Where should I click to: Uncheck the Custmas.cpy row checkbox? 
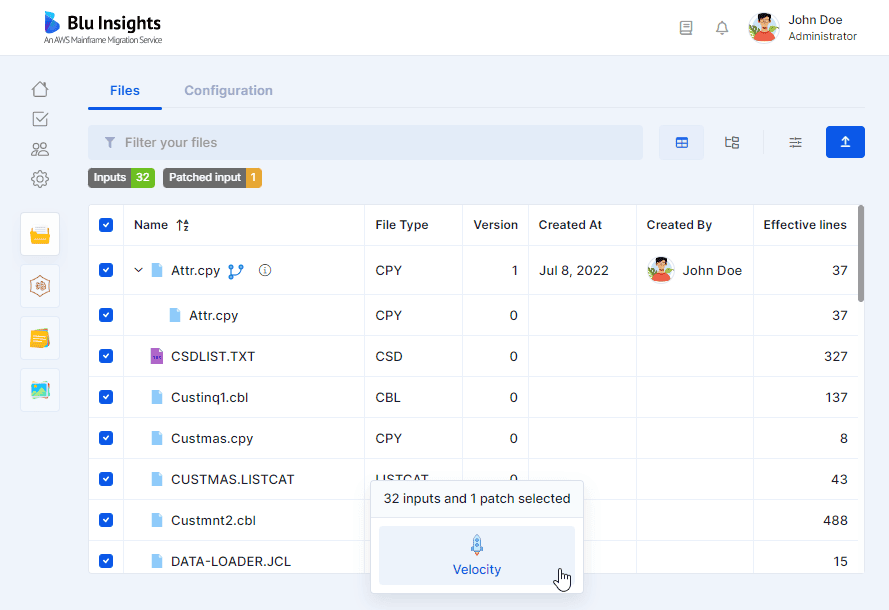pos(106,438)
